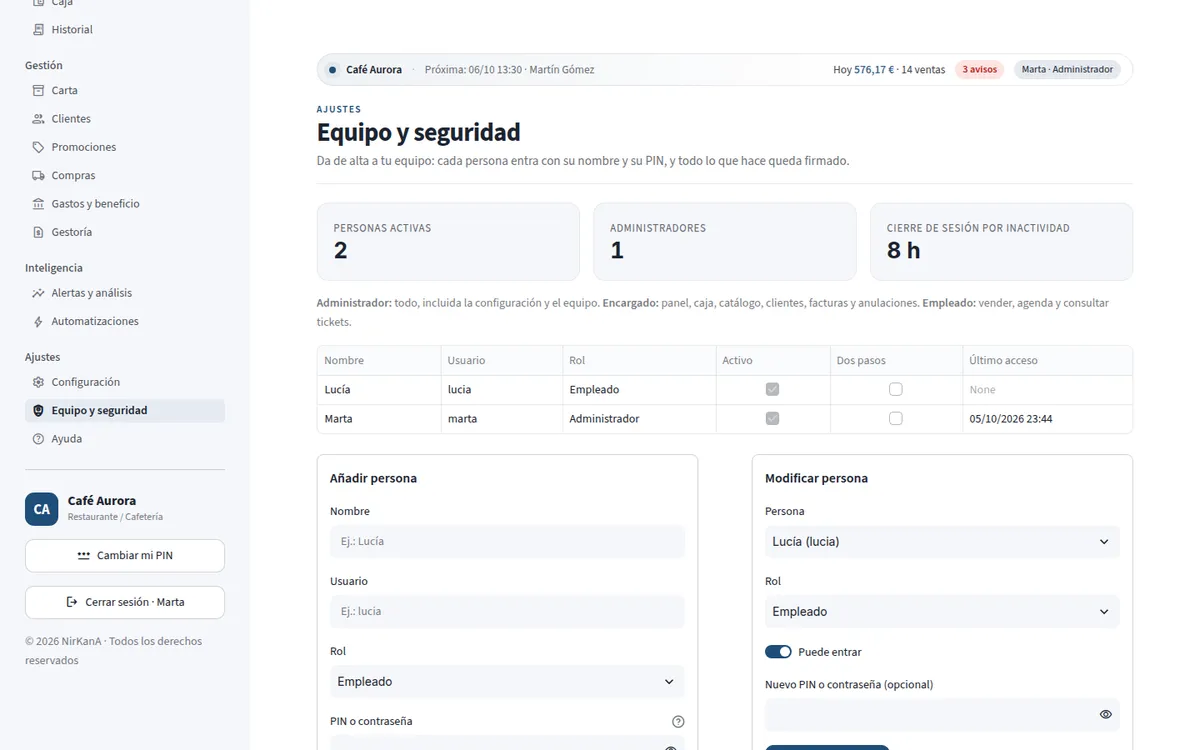Click the Alertas y análisis chart icon
The width and height of the screenshot is (1200, 750).
point(38,293)
